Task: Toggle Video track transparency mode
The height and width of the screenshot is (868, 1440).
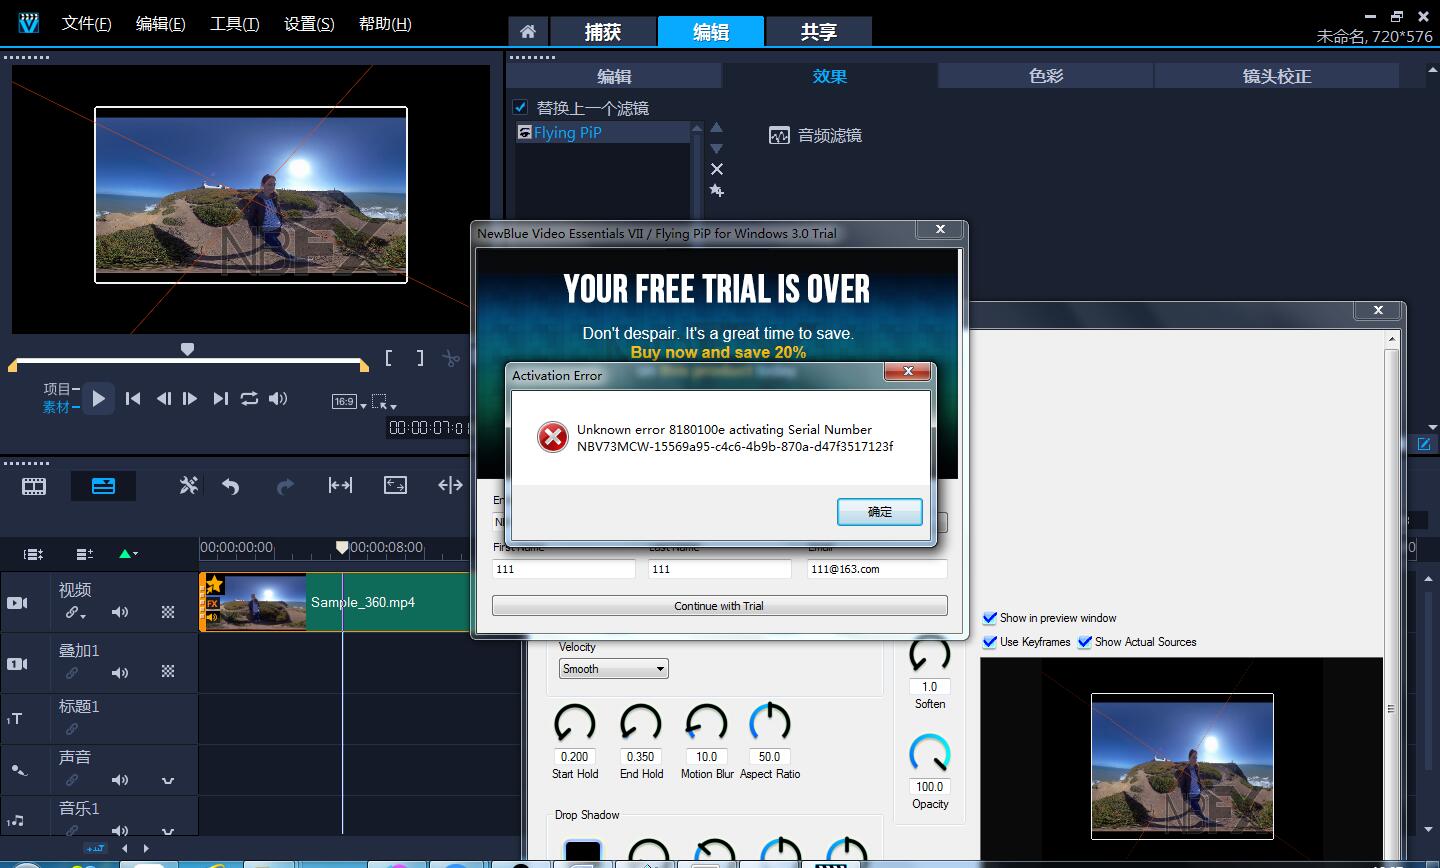Action: 168,612
